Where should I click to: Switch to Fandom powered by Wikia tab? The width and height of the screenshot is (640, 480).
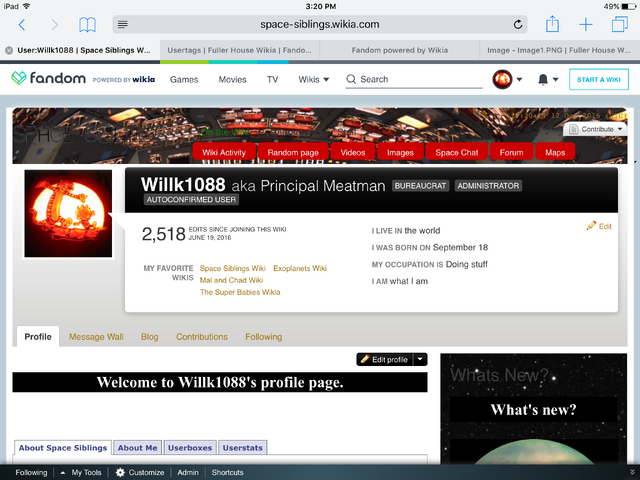tap(400, 50)
